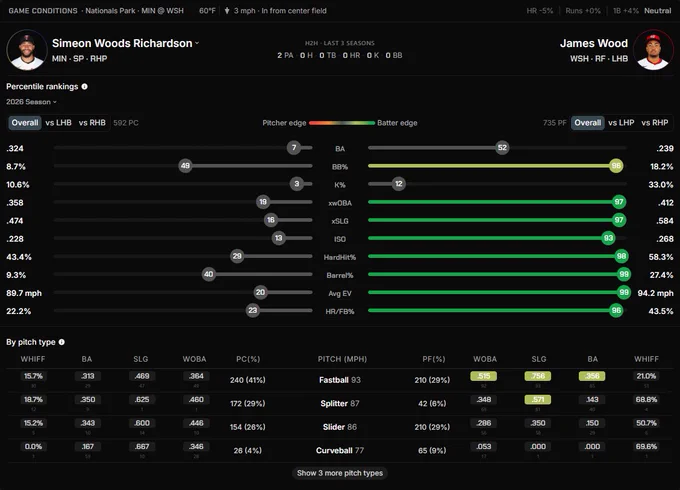
Task: Click the pitcher-side WHIFF column header
Action: point(33,359)
